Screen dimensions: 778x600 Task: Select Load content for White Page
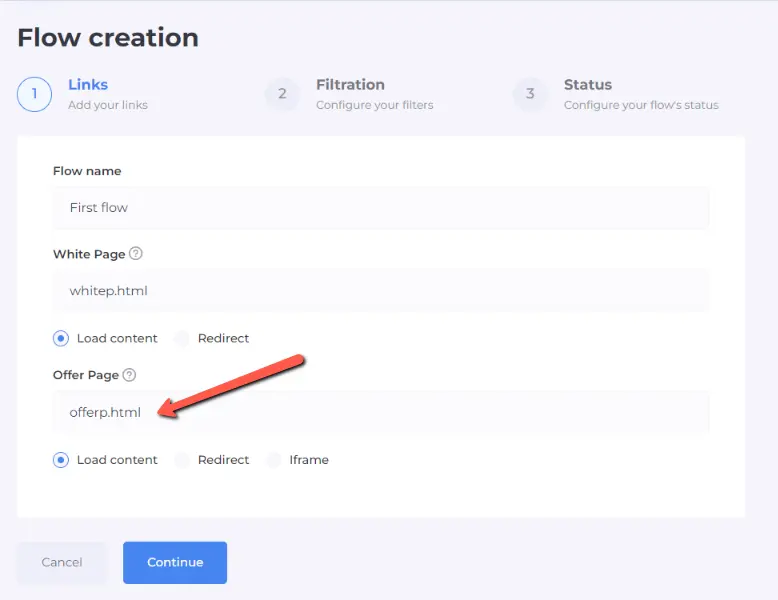click(x=62, y=338)
